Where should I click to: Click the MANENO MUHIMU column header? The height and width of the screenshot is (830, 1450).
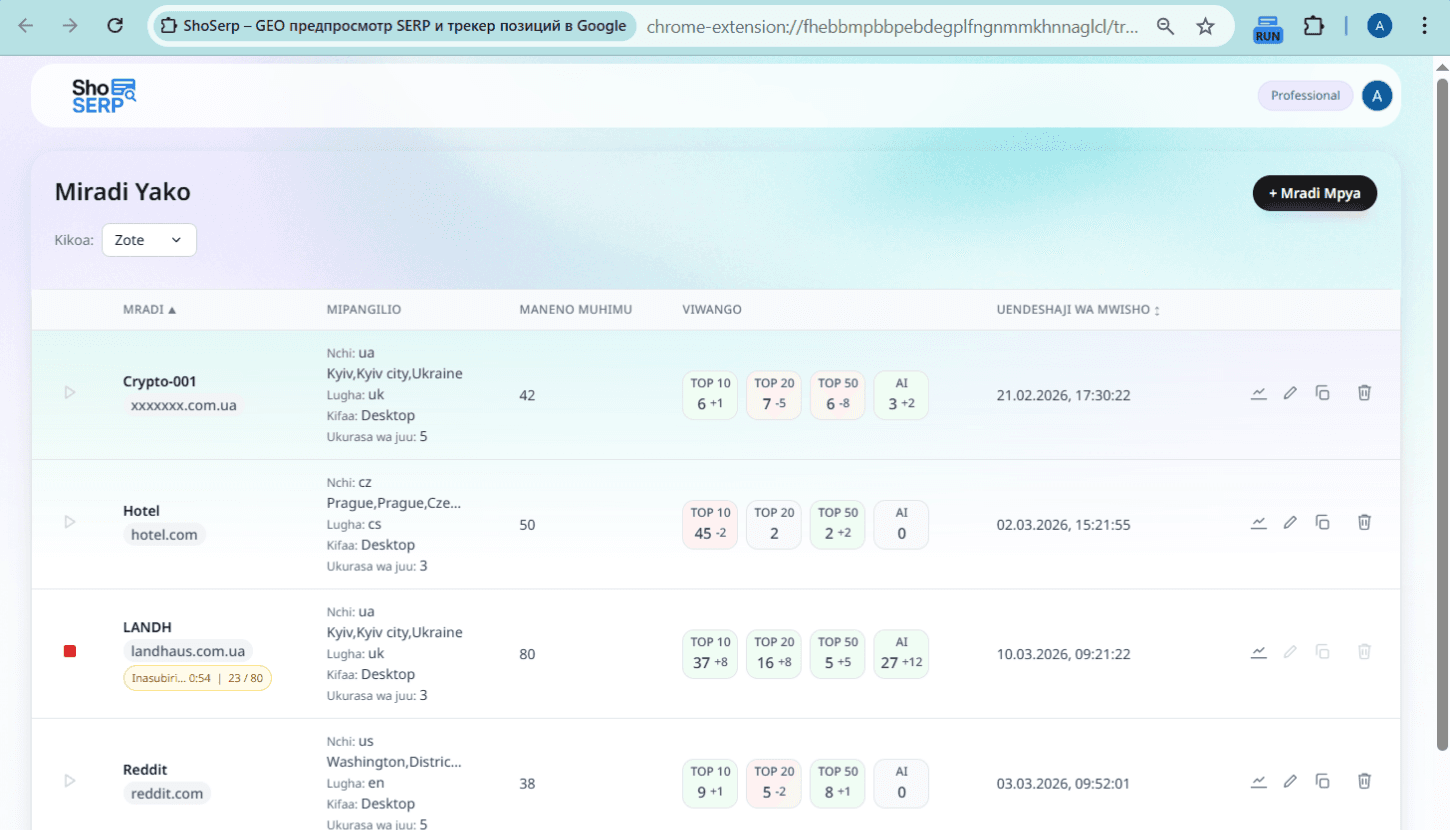point(576,310)
